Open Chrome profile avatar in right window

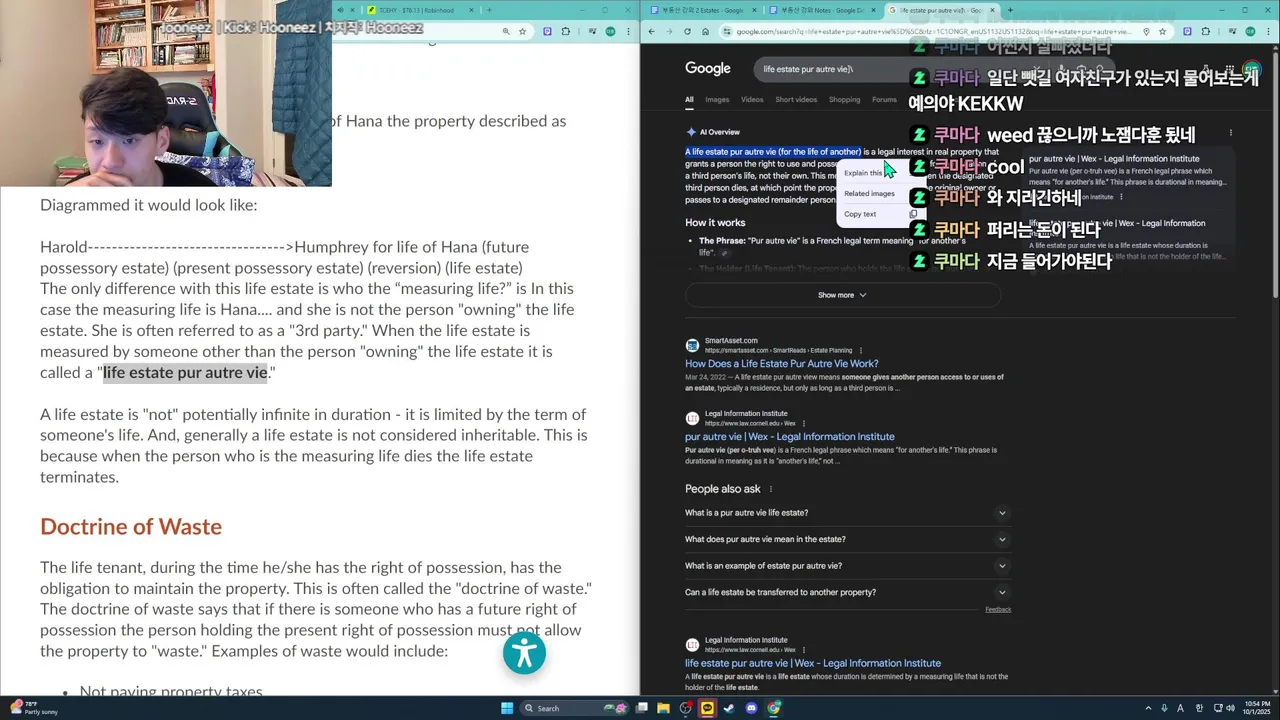(x=1250, y=31)
